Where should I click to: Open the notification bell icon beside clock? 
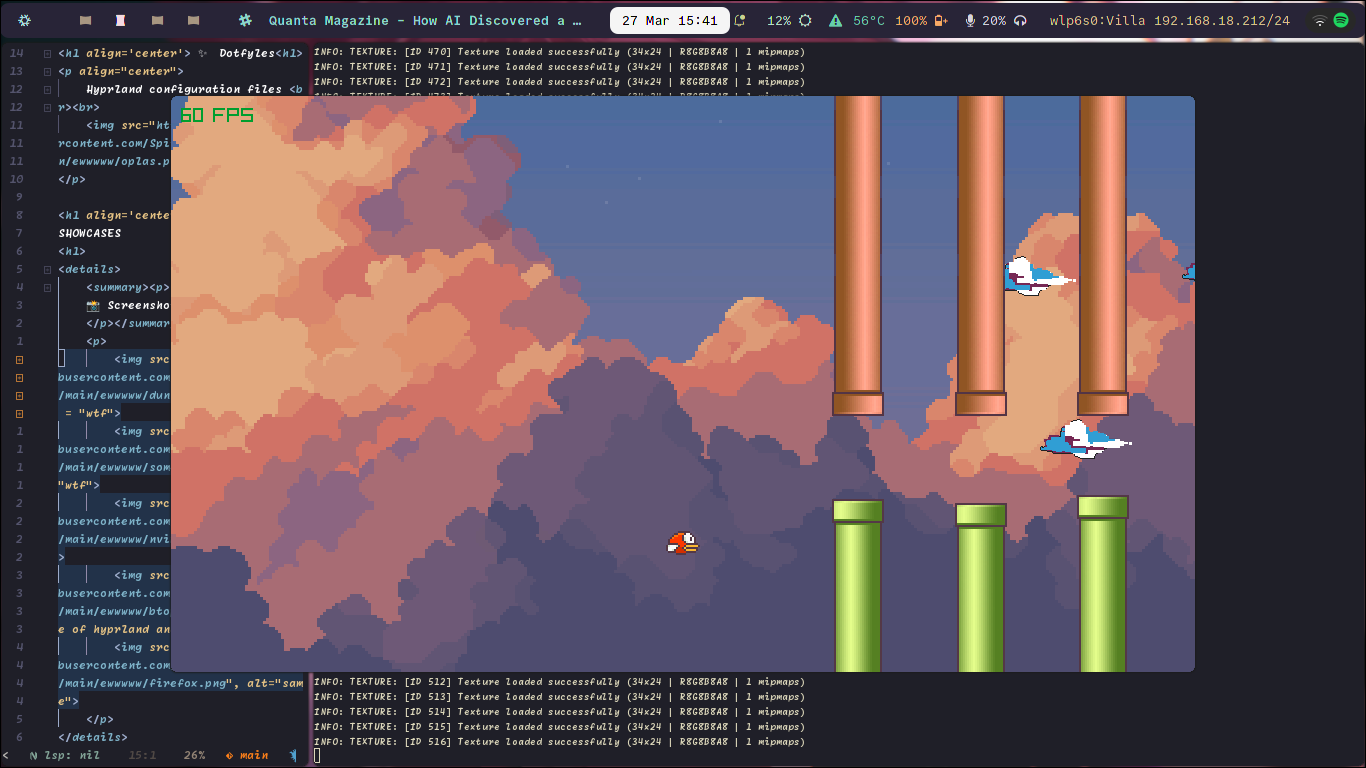(x=740, y=20)
